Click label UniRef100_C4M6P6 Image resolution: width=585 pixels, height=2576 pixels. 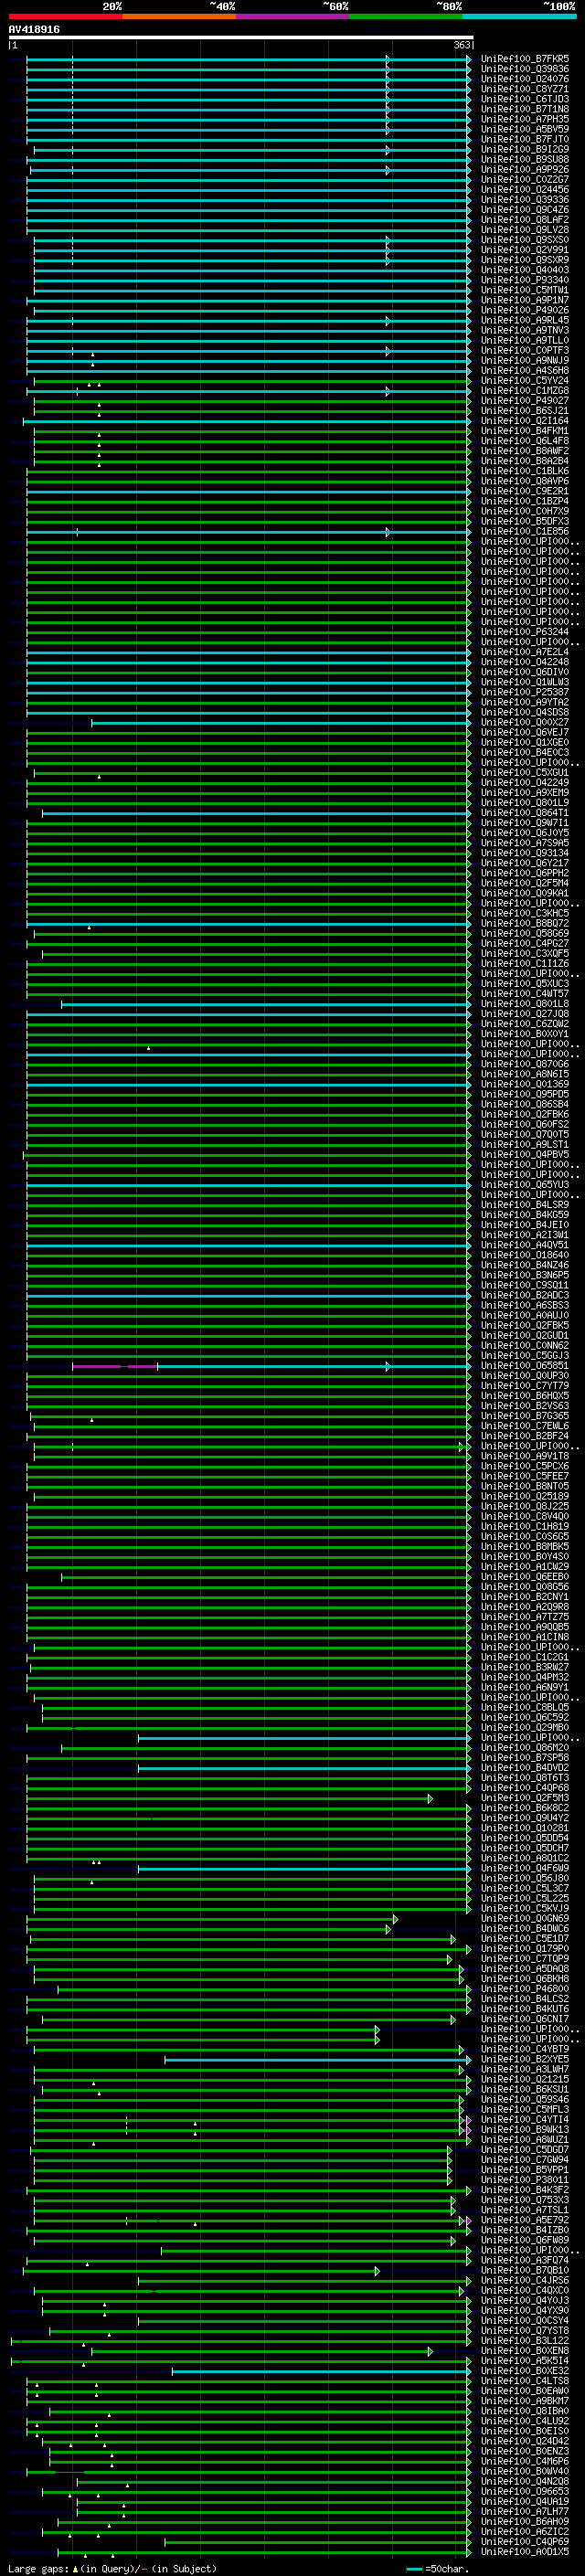pos(525,2461)
